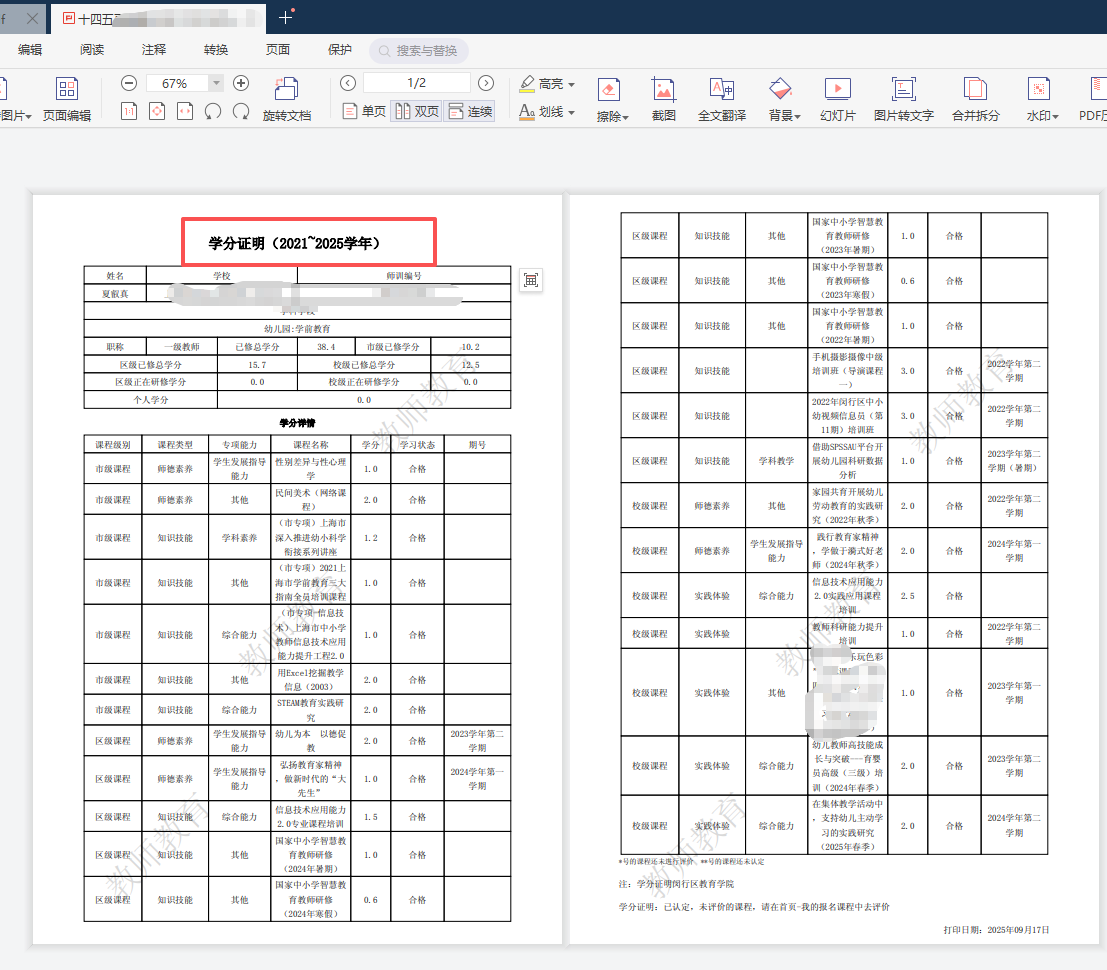The height and width of the screenshot is (970, 1107).
Task: Open the 阅读 menu tab
Action: pyautogui.click(x=92, y=49)
